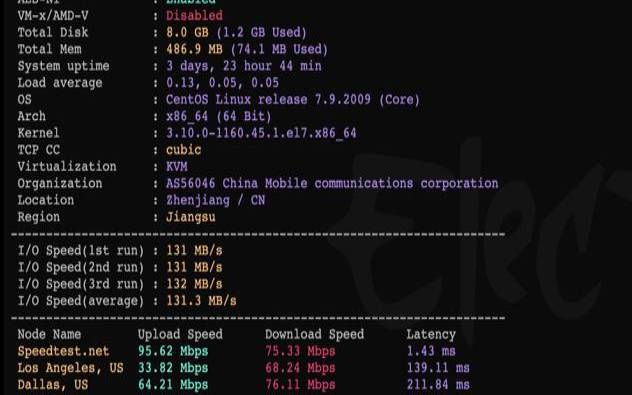Select the KVM virtualization value

[177, 166]
